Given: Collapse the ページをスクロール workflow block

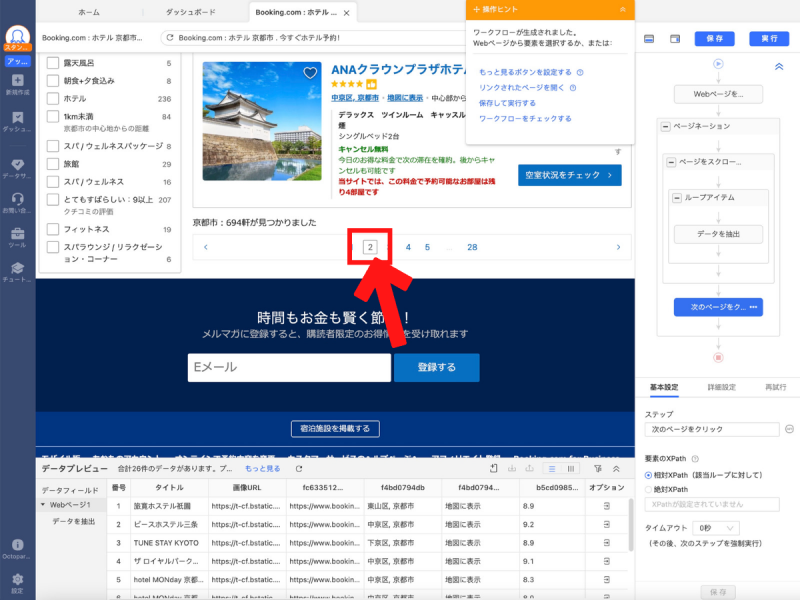Looking at the screenshot, I should click(x=671, y=162).
